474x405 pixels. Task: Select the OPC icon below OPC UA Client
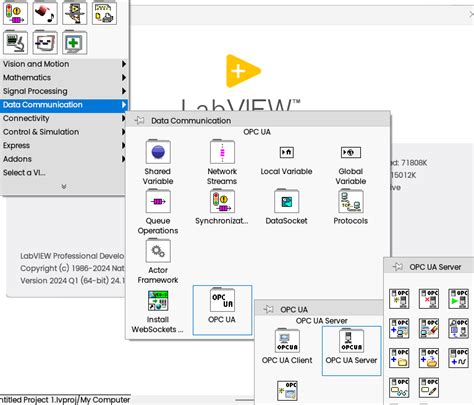pyautogui.click(x=287, y=391)
